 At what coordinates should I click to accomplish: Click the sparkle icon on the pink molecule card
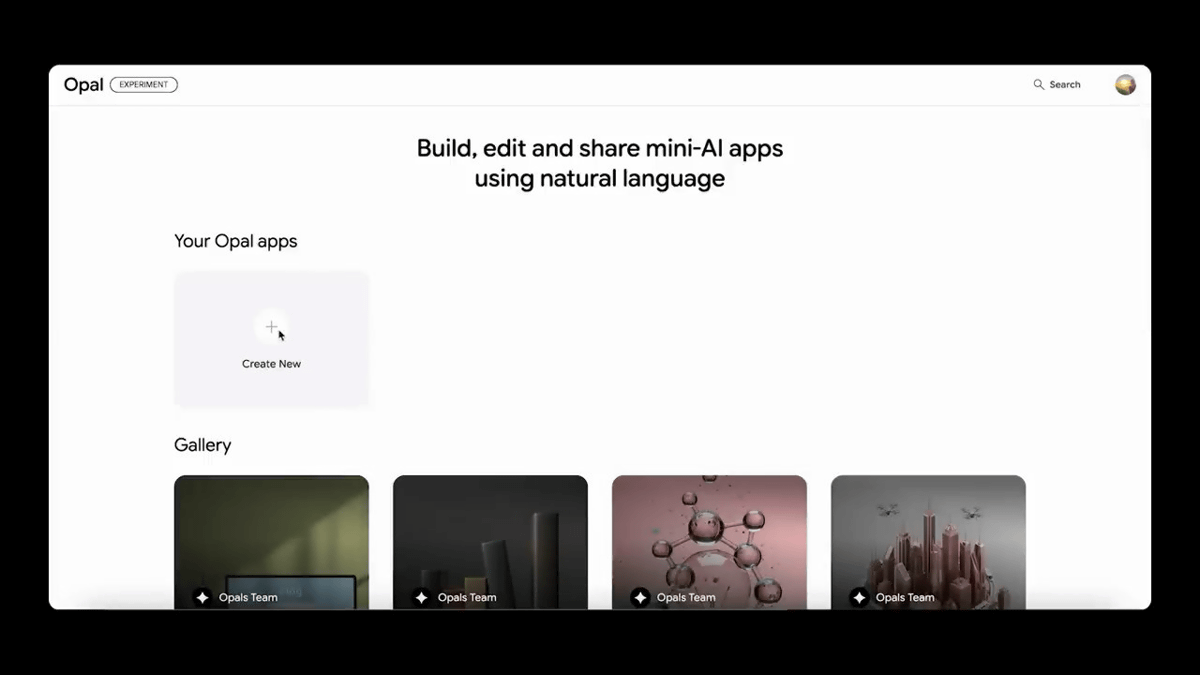click(640, 597)
